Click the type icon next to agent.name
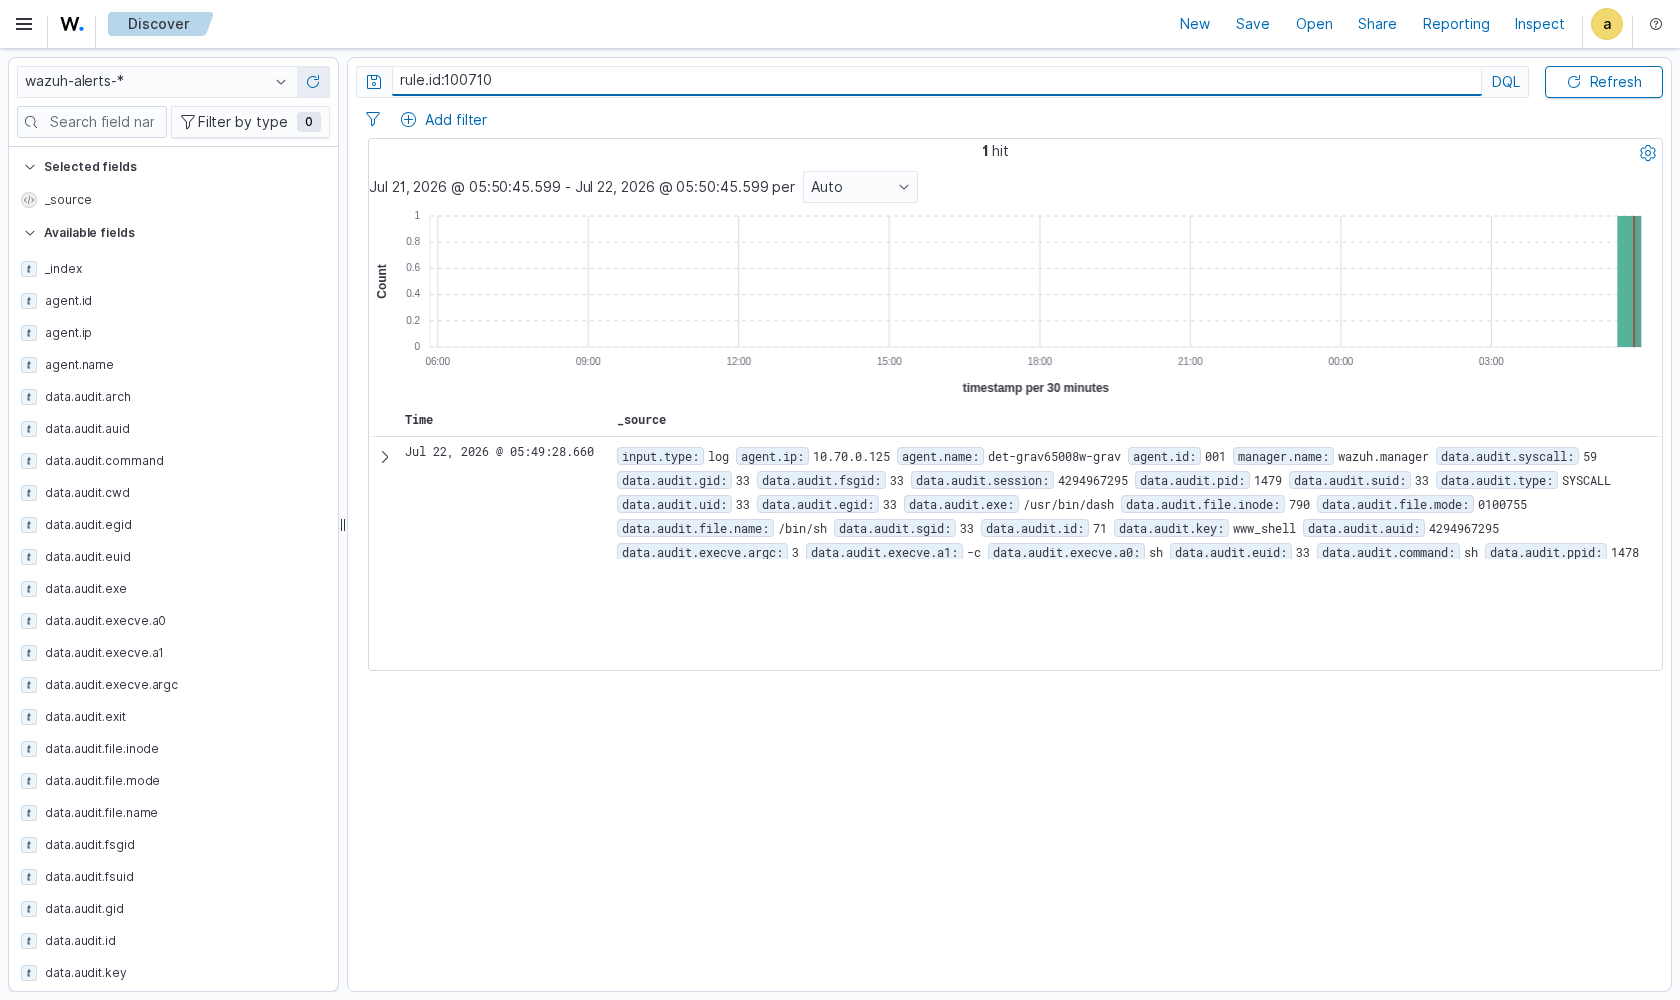Viewport: 1680px width, 1000px height. click(x=29, y=365)
